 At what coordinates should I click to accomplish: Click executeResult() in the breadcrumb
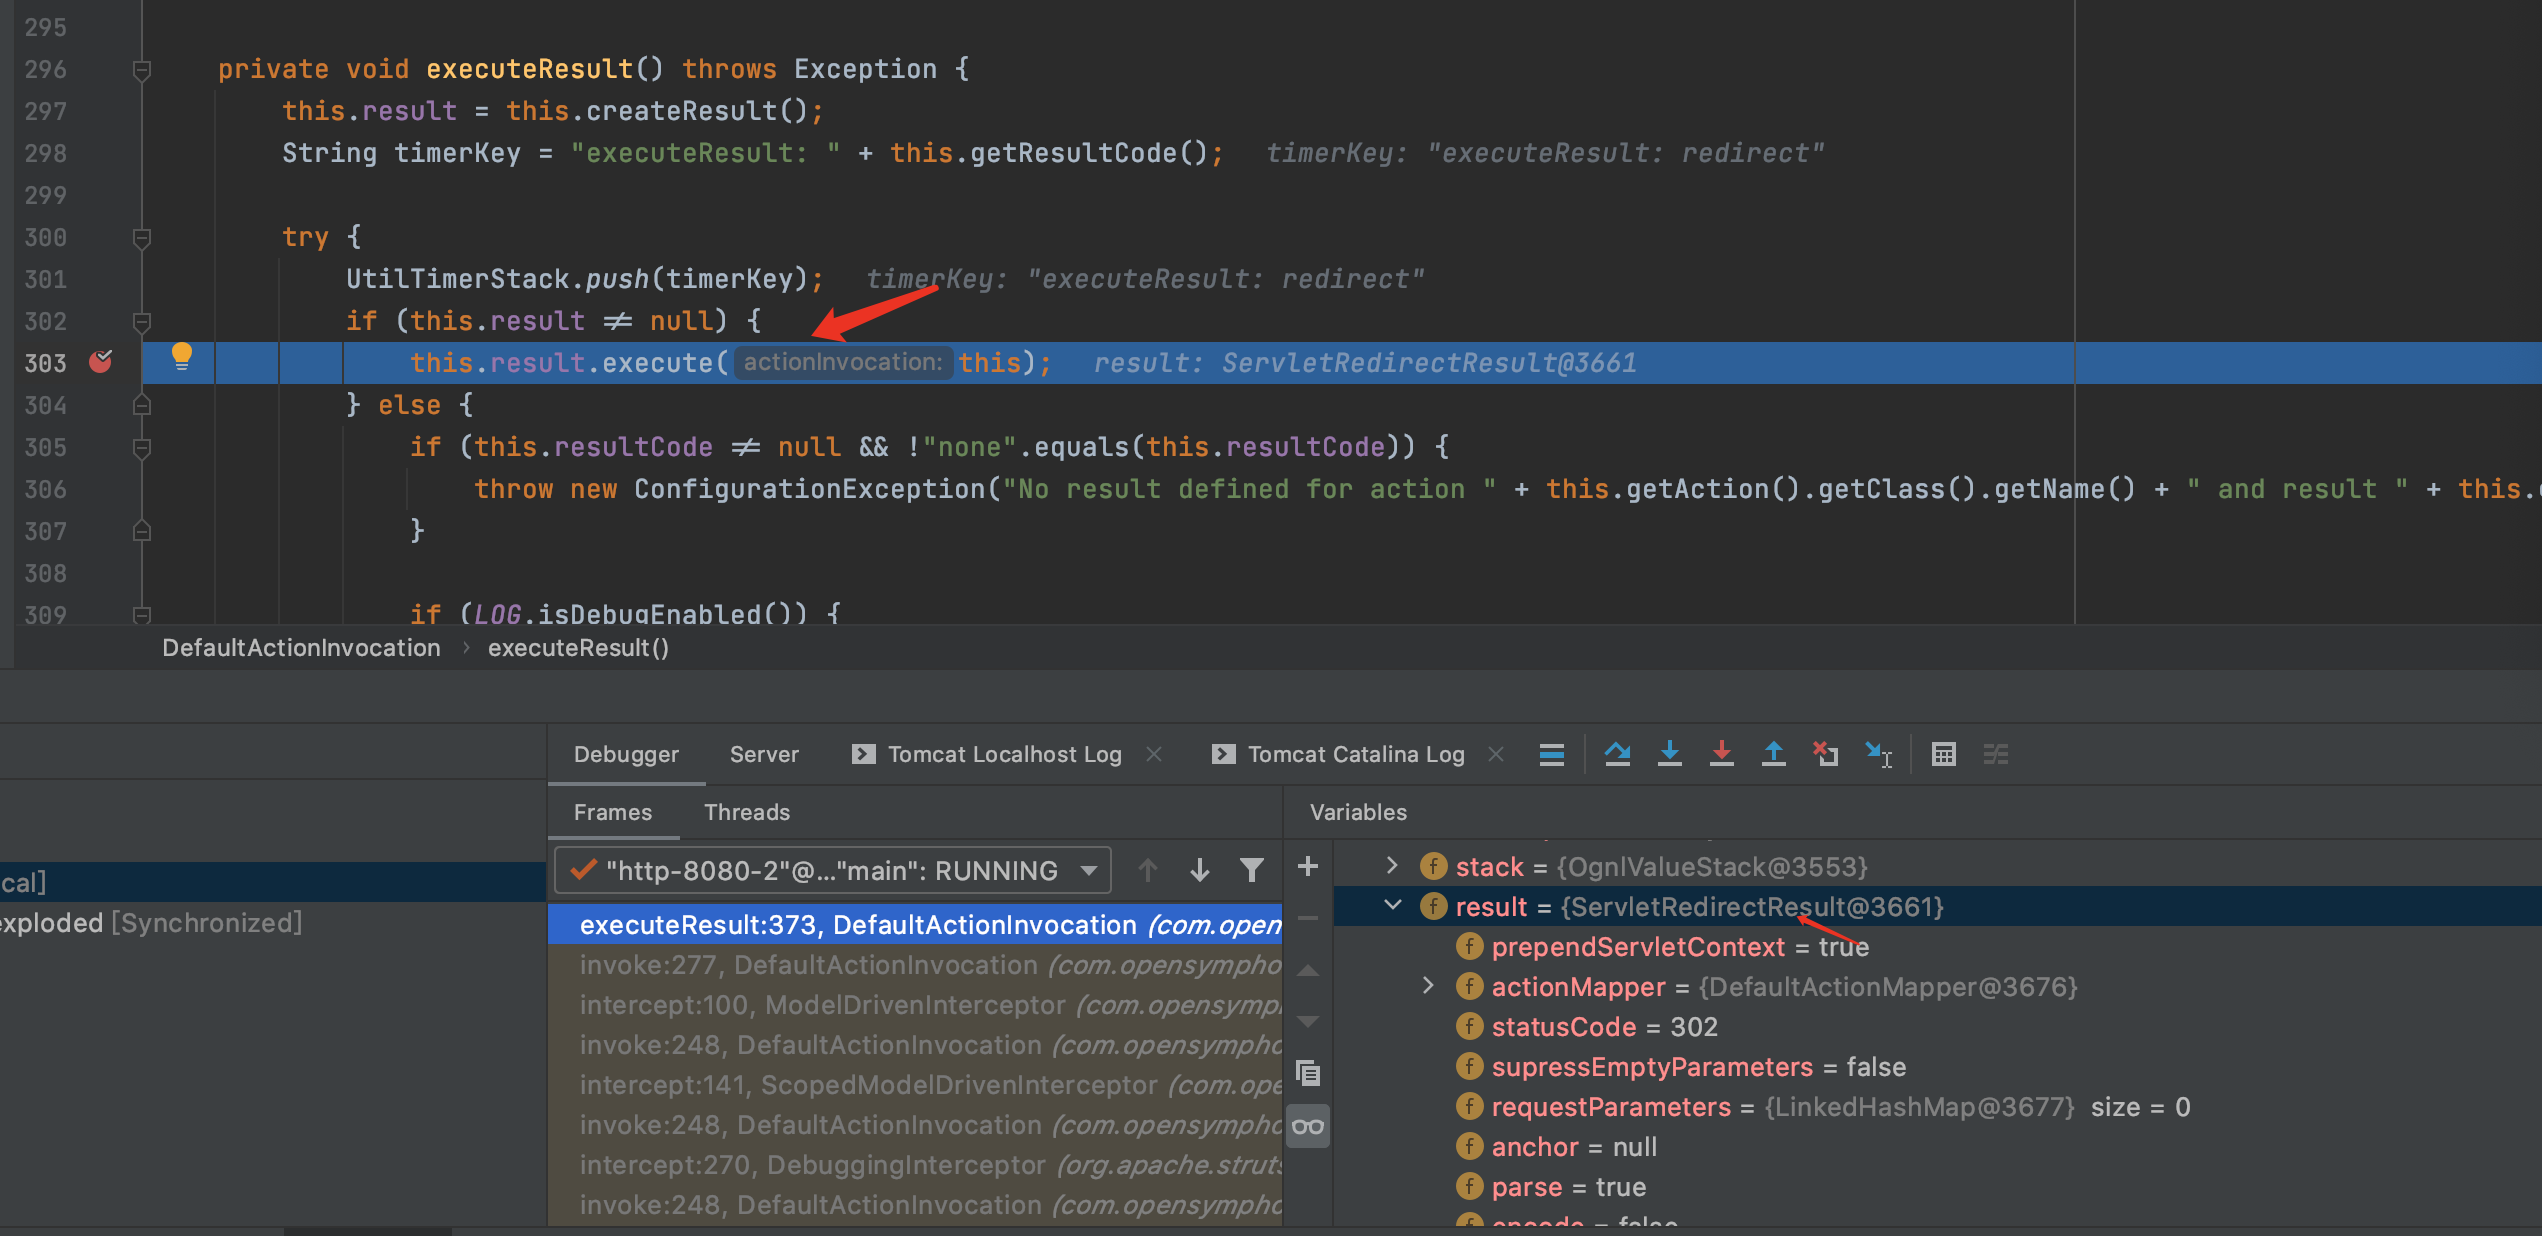pos(578,648)
